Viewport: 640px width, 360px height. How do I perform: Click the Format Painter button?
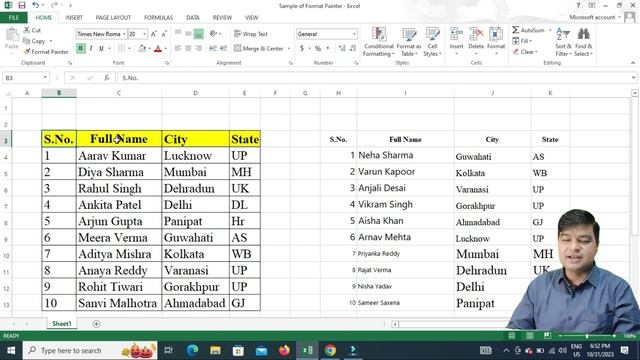pos(46,52)
